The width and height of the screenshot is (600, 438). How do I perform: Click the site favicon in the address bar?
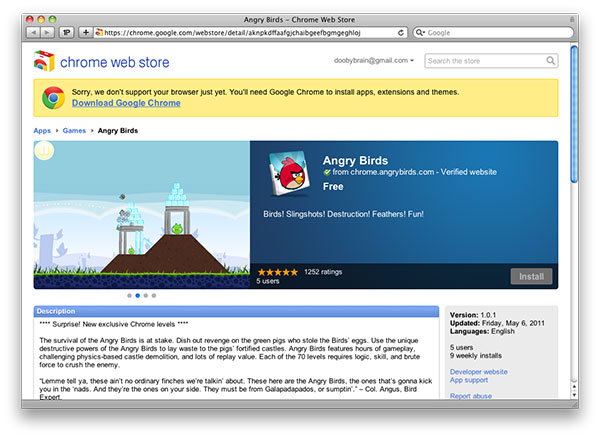point(99,33)
